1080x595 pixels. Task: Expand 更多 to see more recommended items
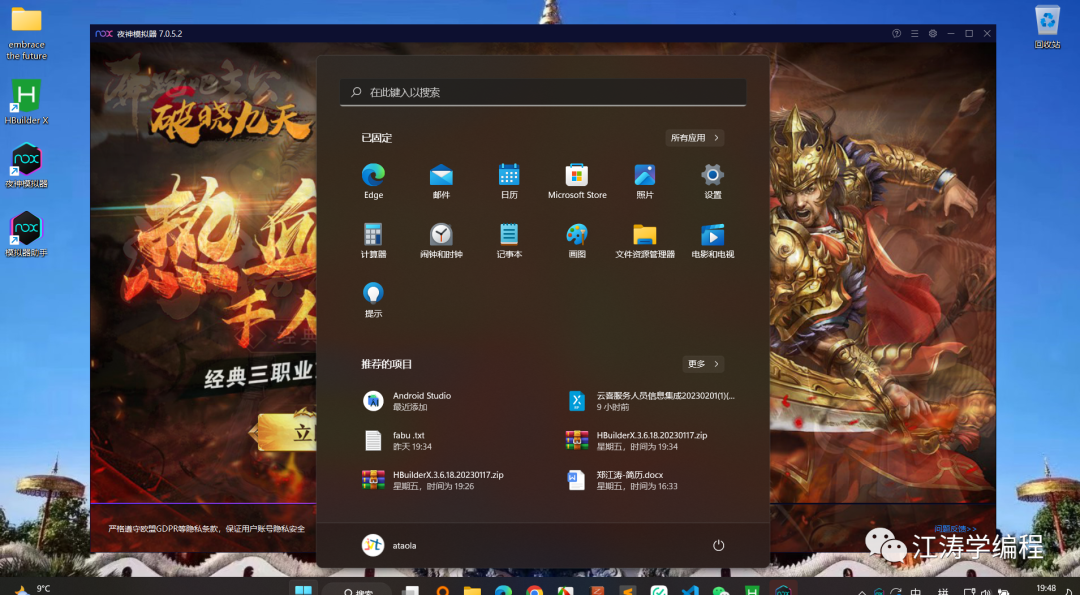pos(702,363)
